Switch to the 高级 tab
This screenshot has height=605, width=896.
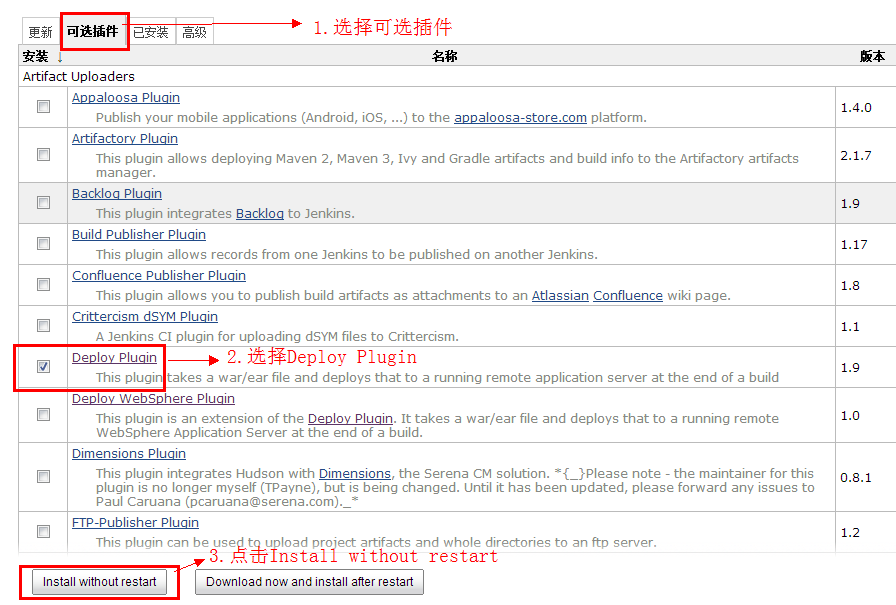coord(194,31)
